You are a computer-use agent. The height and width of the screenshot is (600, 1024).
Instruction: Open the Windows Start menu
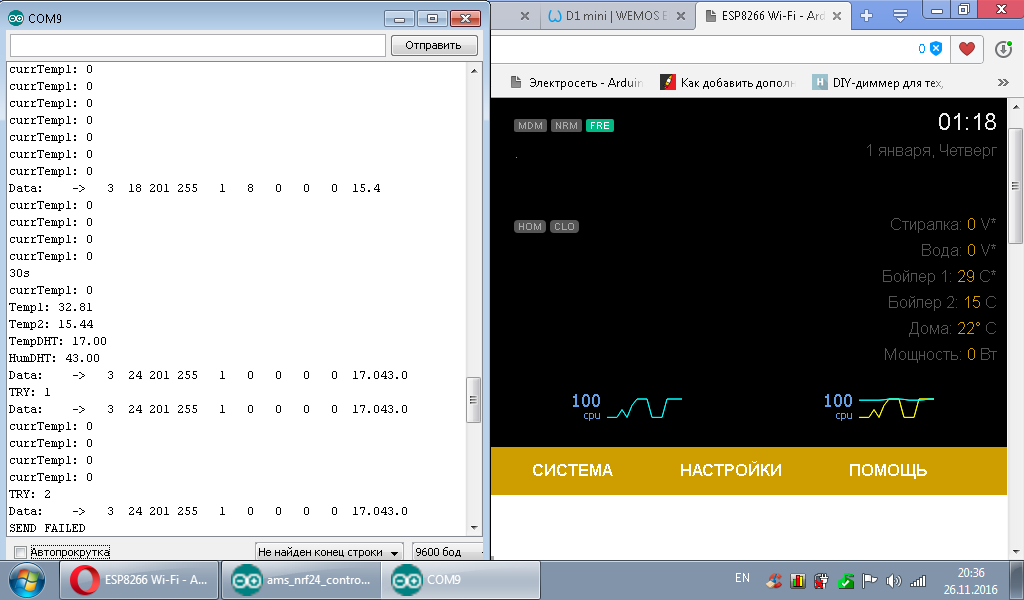click(x=27, y=580)
